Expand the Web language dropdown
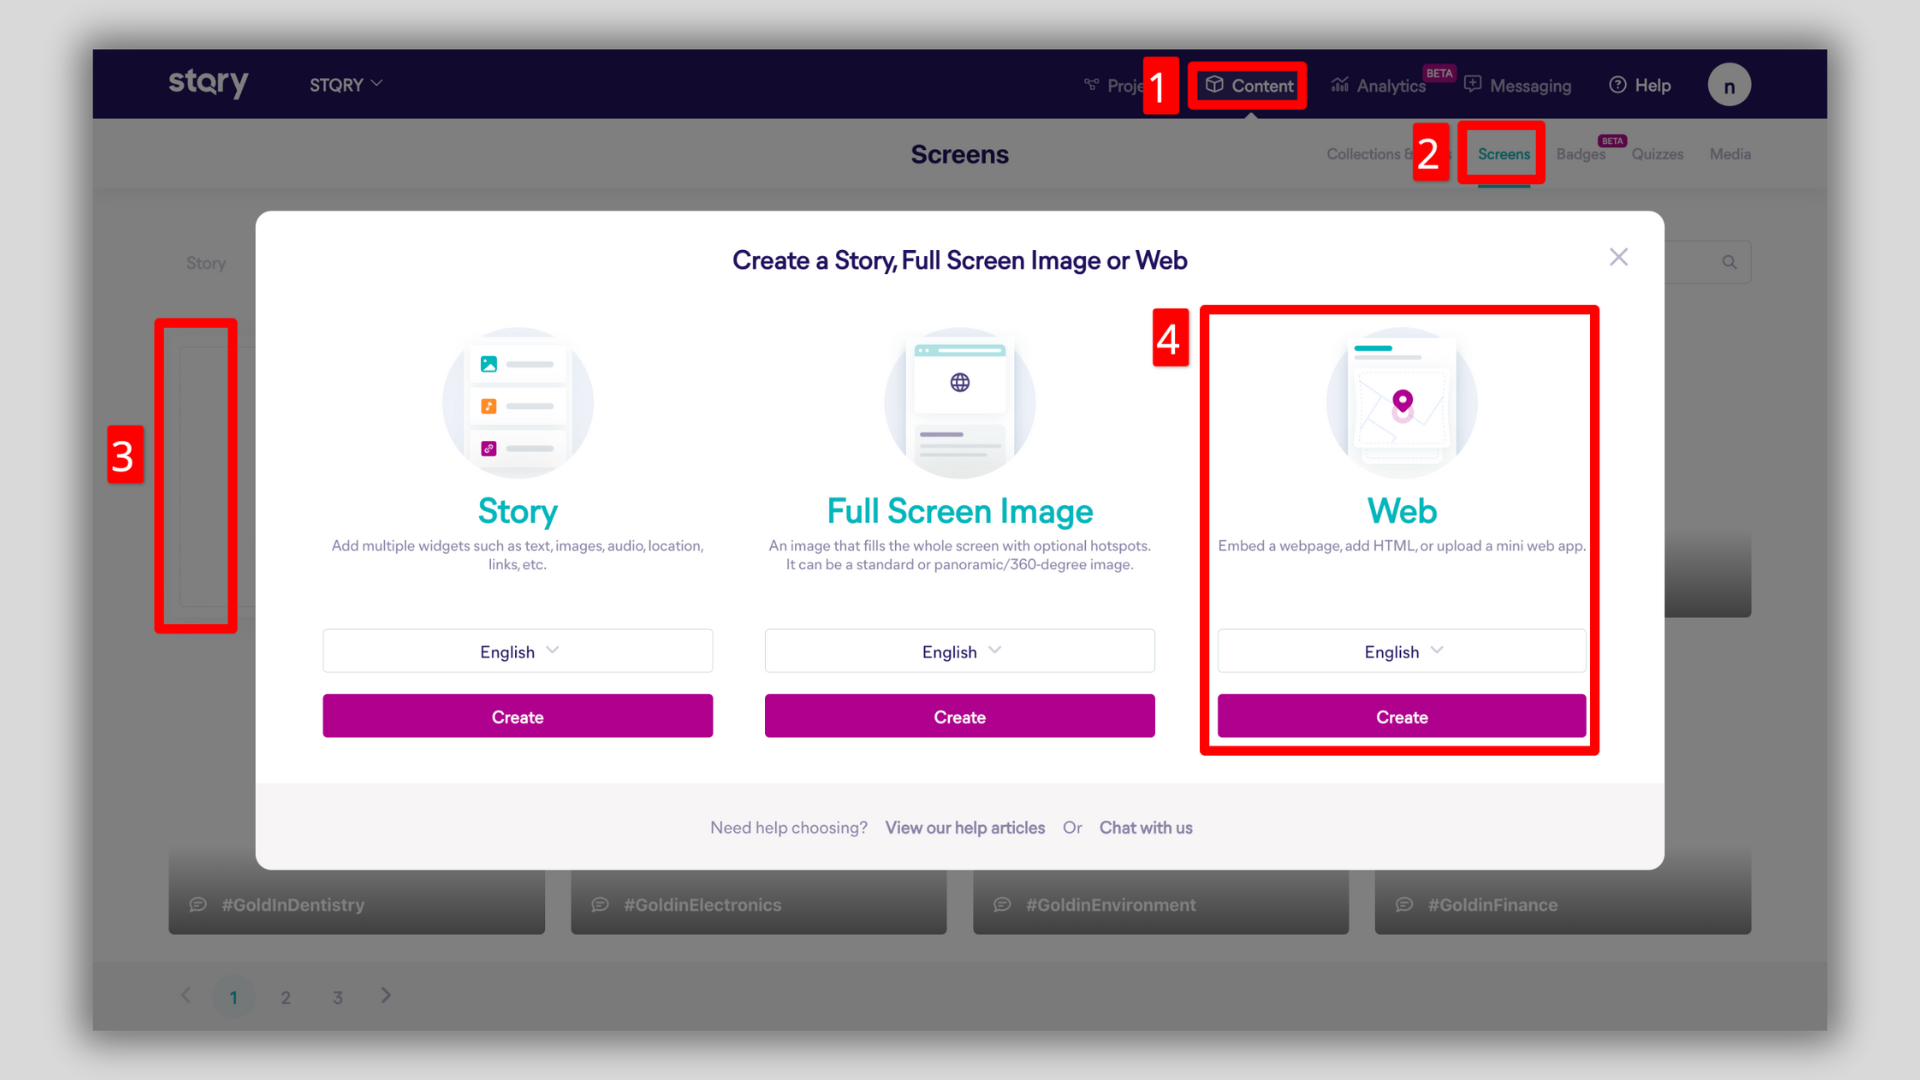The image size is (1920, 1080). point(1402,651)
